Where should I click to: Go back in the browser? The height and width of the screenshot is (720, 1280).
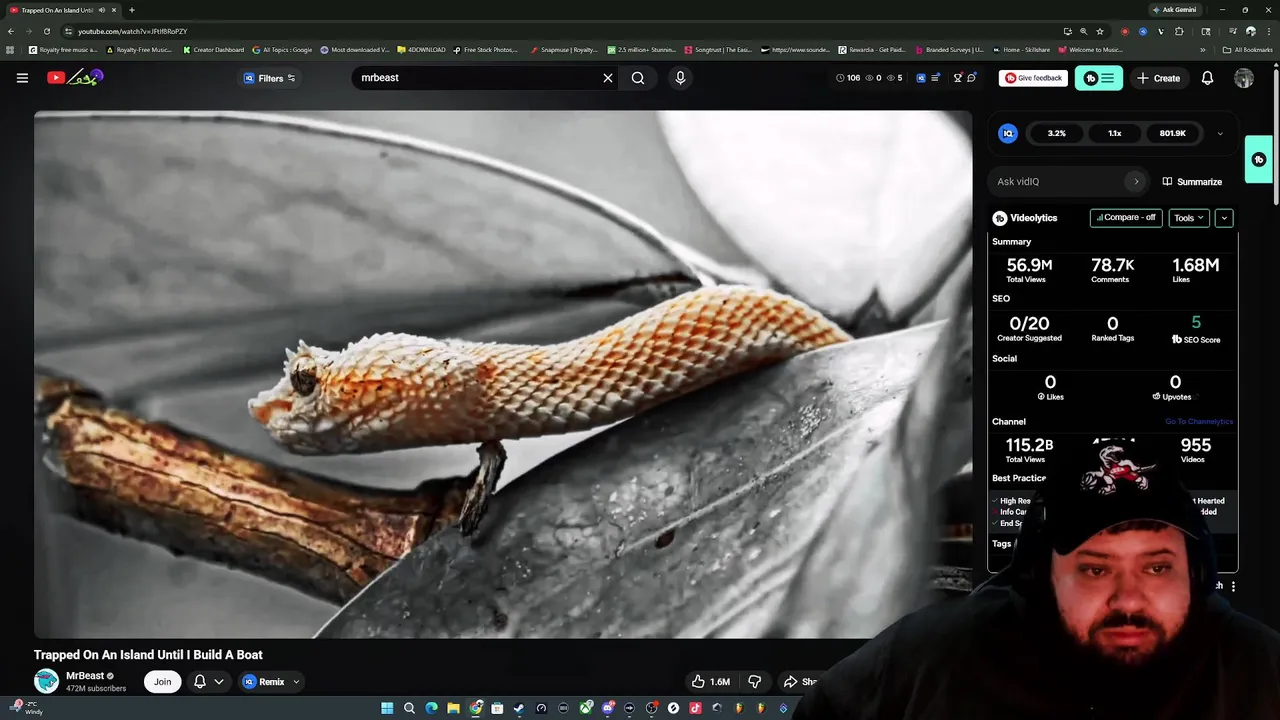11,31
